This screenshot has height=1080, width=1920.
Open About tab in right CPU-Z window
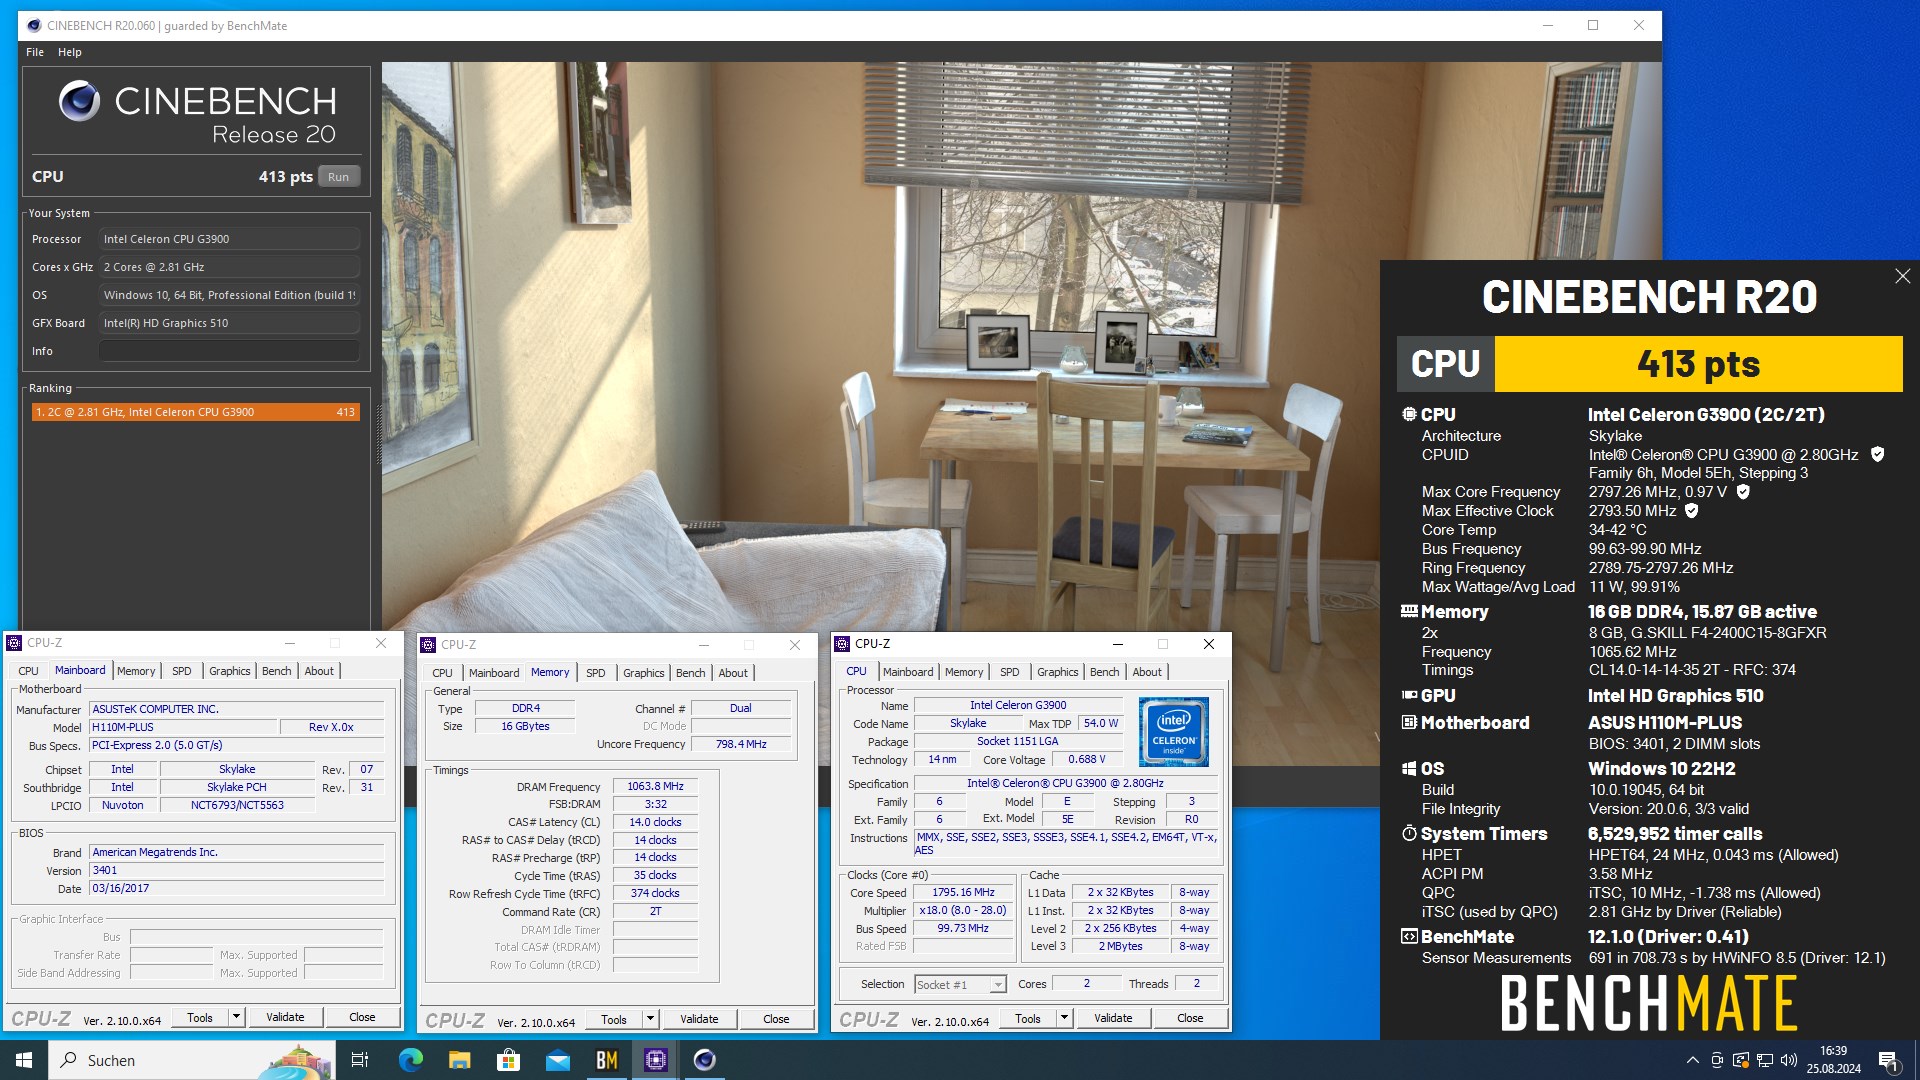tap(1147, 672)
